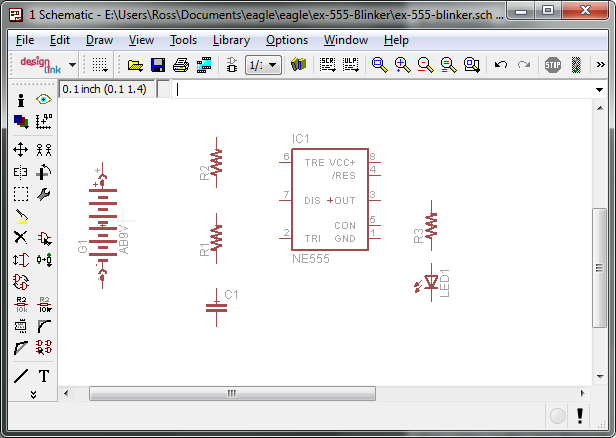The width and height of the screenshot is (616, 438).
Task: Open the Draw menu
Action: pyautogui.click(x=99, y=40)
